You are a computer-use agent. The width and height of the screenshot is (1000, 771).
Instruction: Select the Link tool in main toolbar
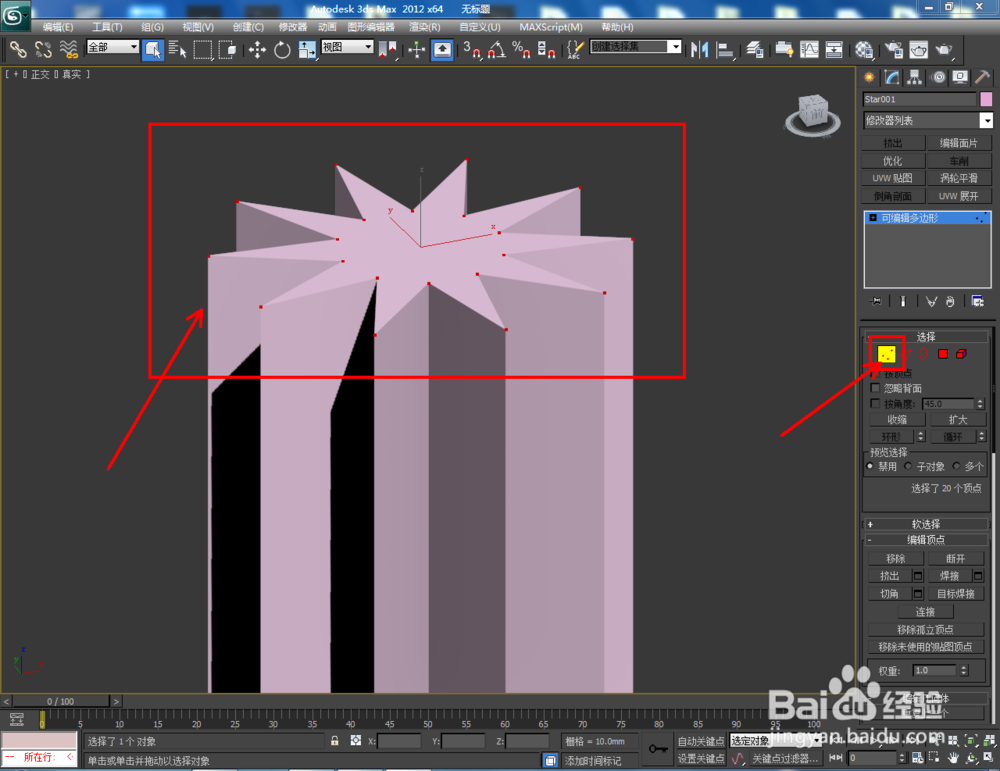(x=18, y=49)
